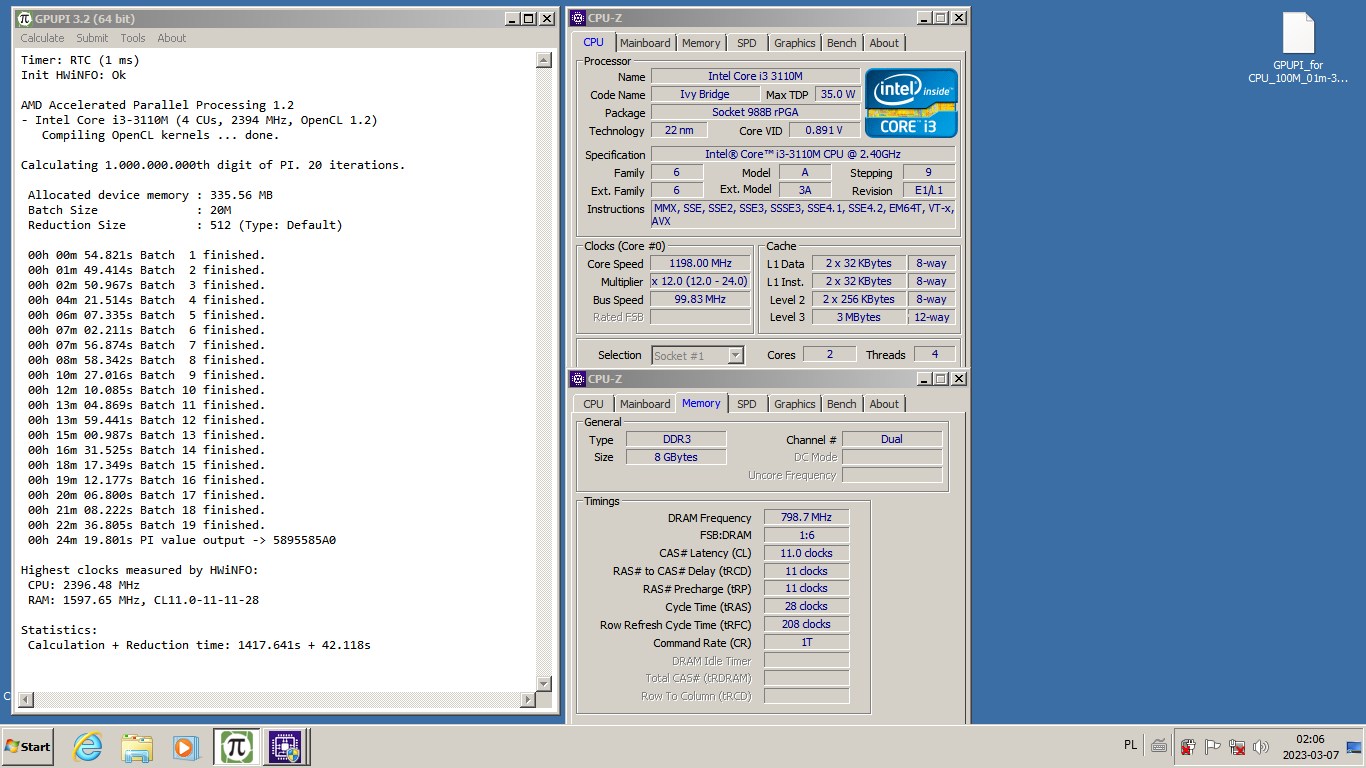Click the Memory Type DDR3 field
The image size is (1366, 768).
click(676, 439)
